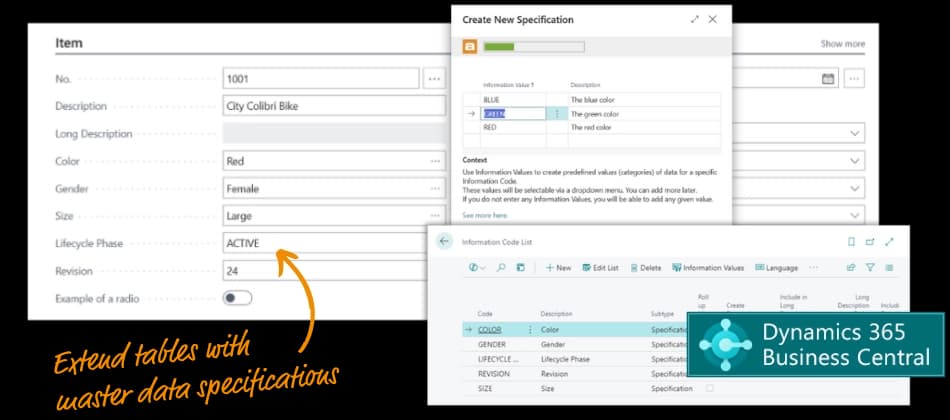Click ellipsis button beside the calendar field
This screenshot has width=950, height=420.
(x=854, y=78)
